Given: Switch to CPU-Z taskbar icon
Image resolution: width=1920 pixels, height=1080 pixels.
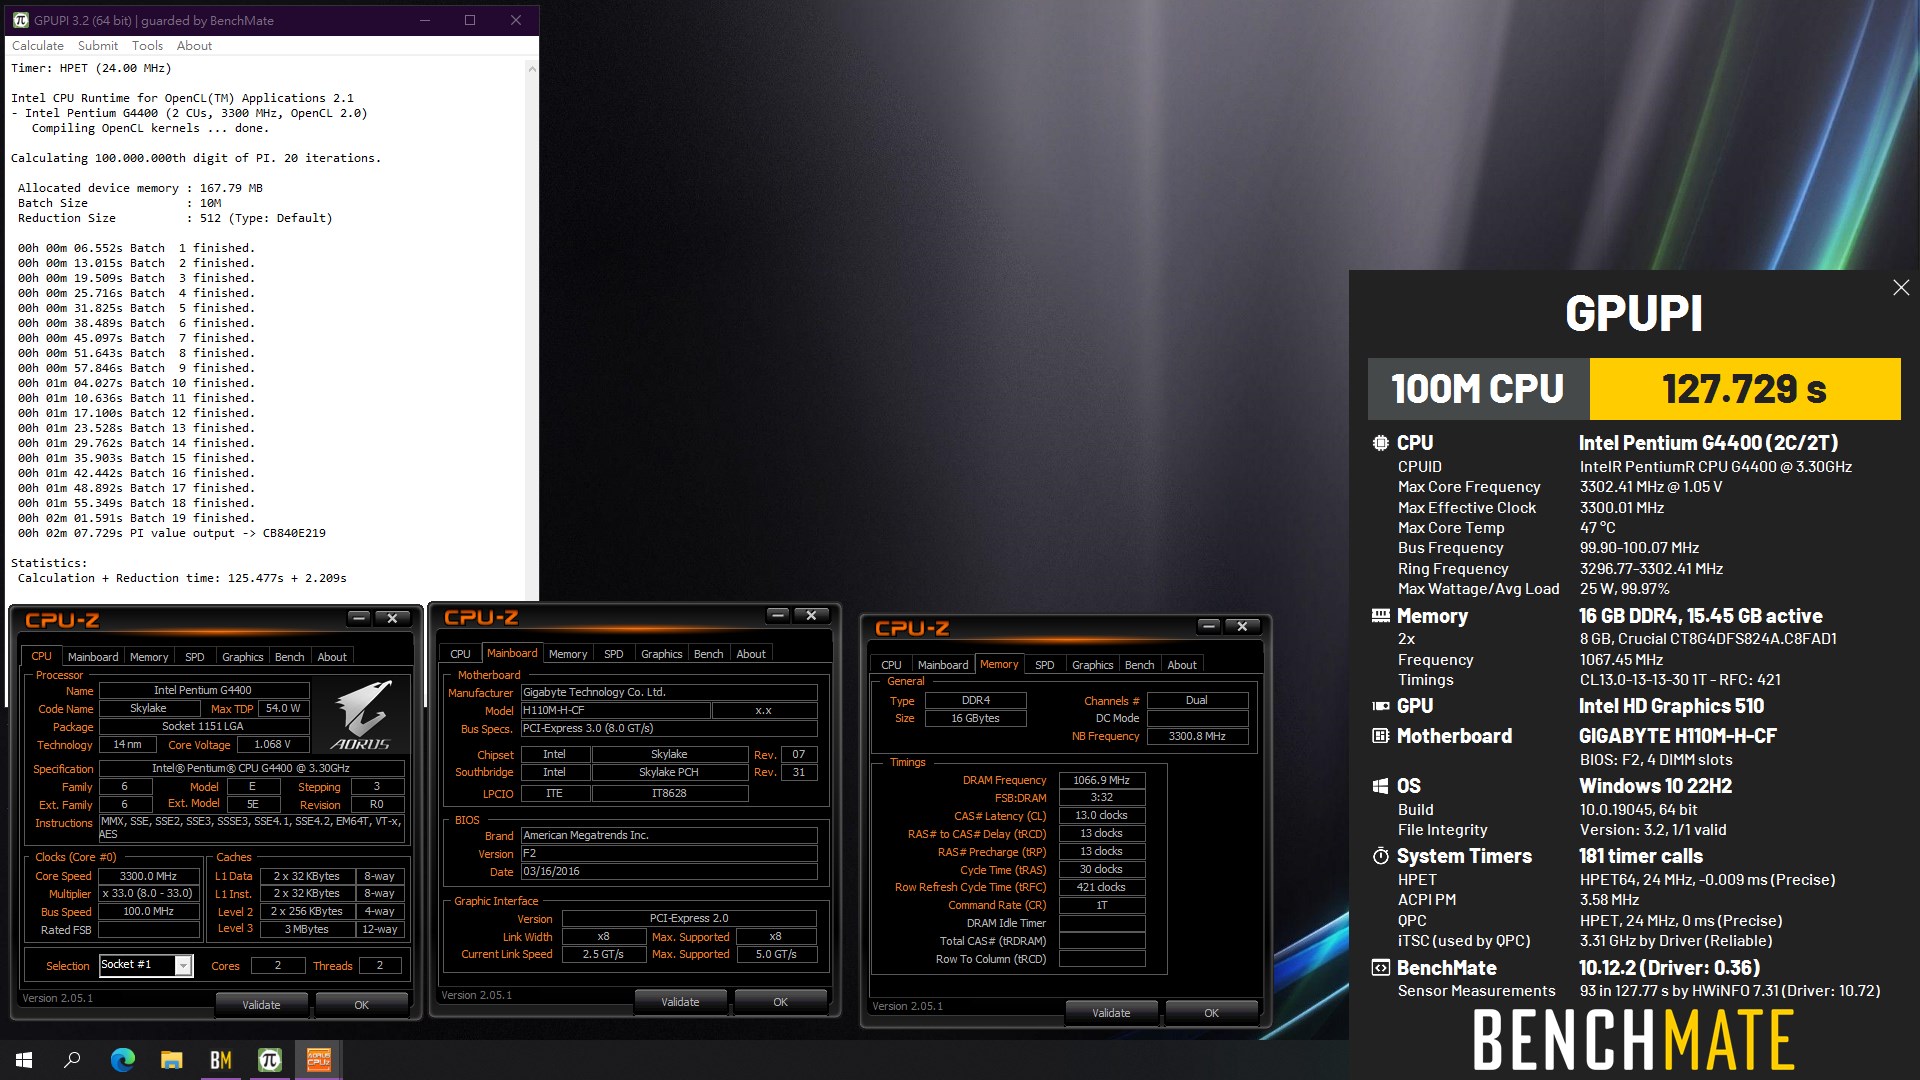Looking at the screenshot, I should pos(319,1060).
